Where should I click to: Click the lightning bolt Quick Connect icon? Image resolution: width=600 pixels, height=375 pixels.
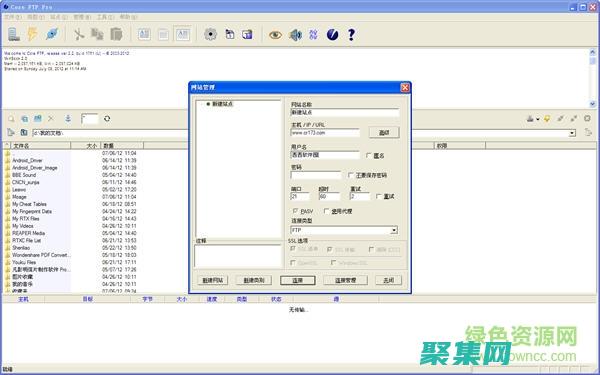[33, 34]
